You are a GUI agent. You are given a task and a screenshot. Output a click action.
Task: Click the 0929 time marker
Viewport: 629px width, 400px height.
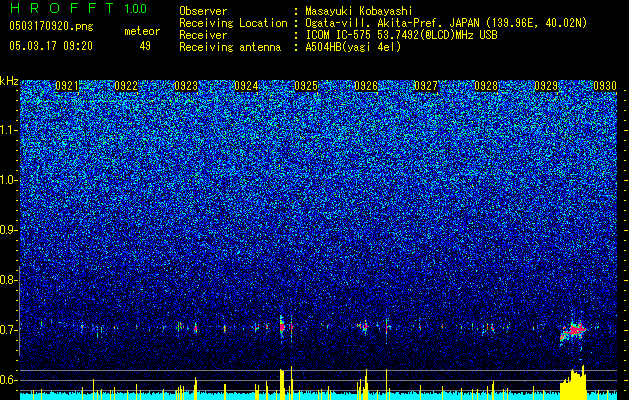pos(546,86)
